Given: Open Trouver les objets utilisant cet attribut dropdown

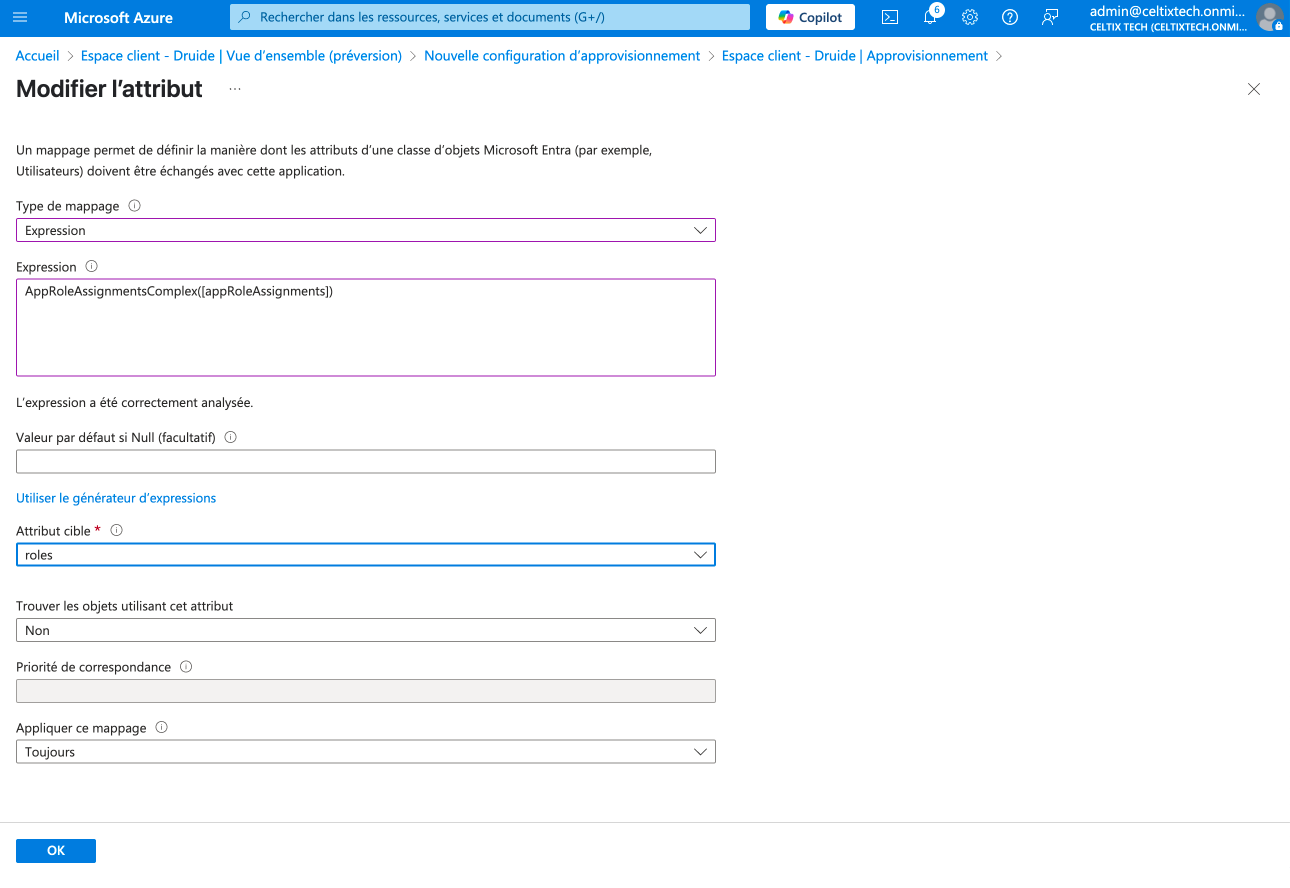Looking at the screenshot, I should click(x=366, y=630).
